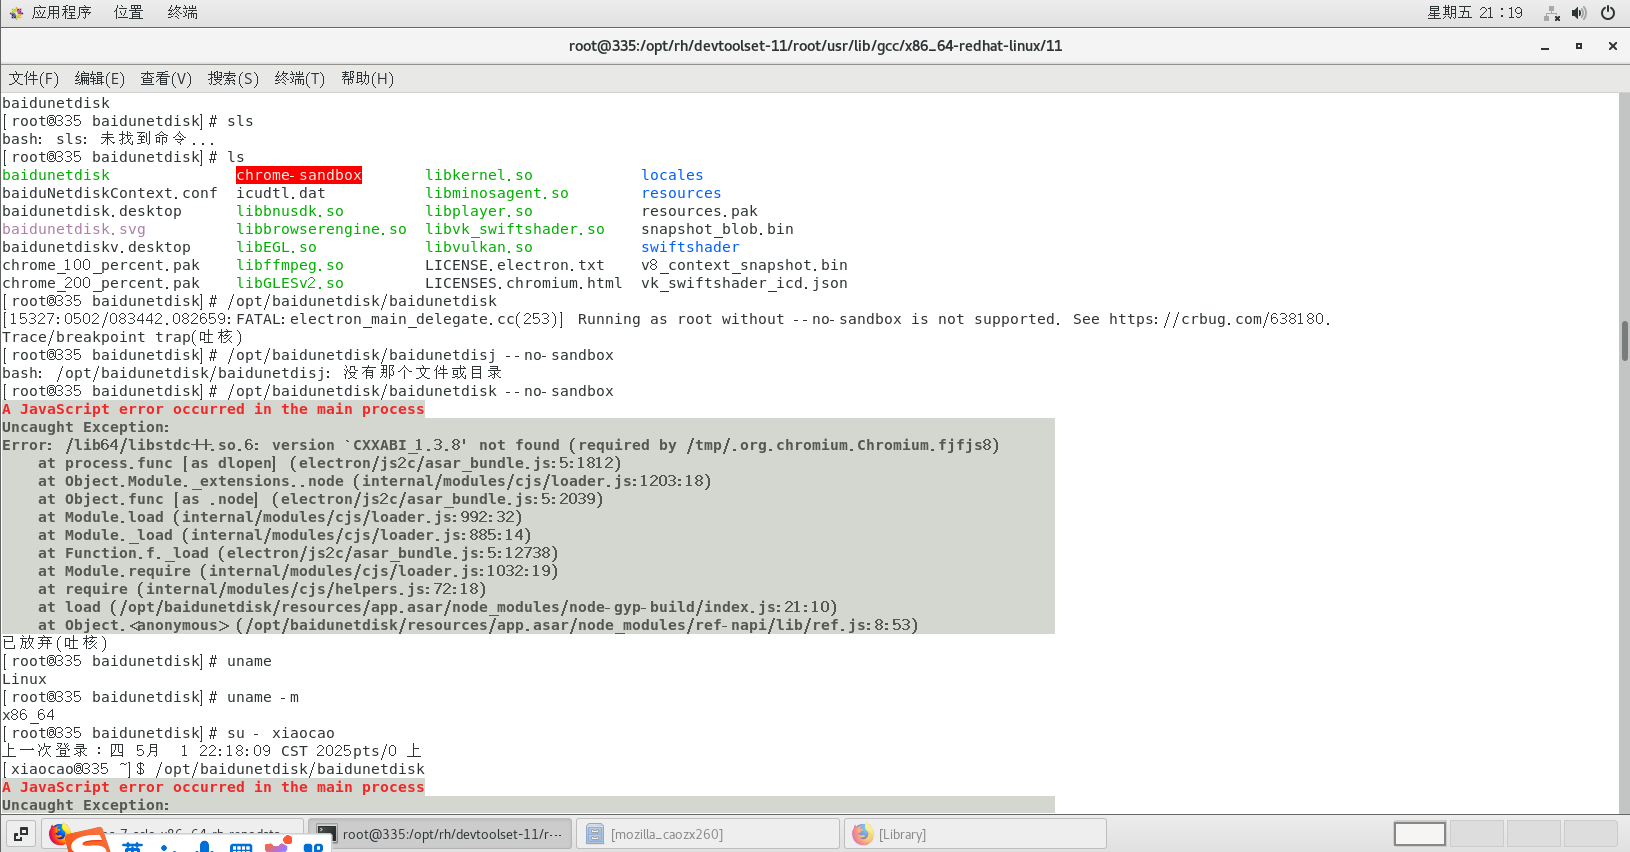
Task: Click 'libffmpeg.so' in the listing
Action: click(x=290, y=265)
